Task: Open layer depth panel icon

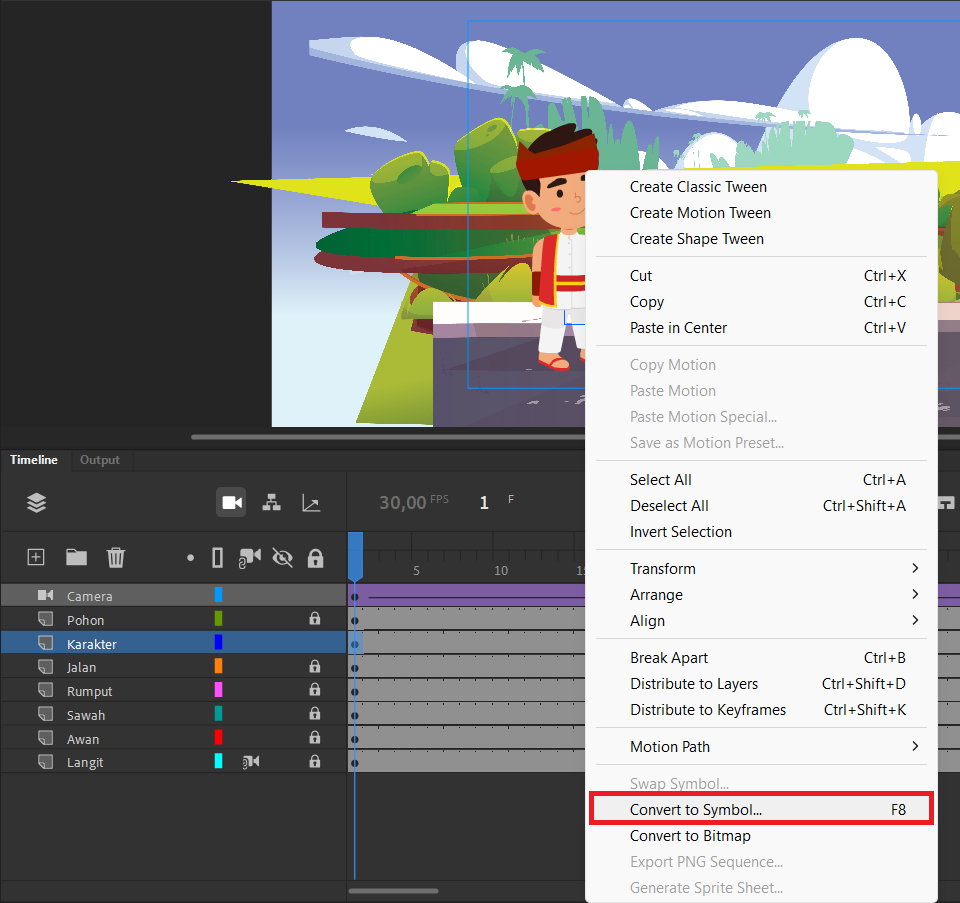Action: tap(311, 503)
